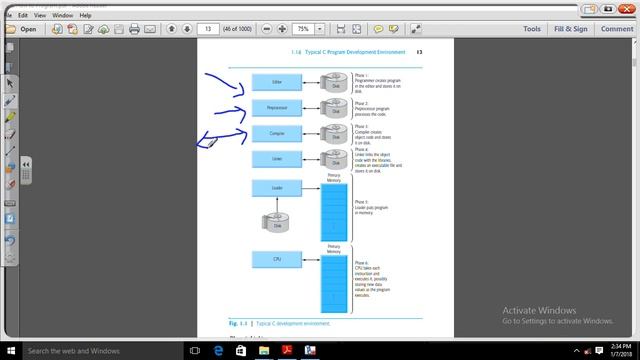
Task: Click the Fit width scrolling icon
Action: click(x=341, y=29)
